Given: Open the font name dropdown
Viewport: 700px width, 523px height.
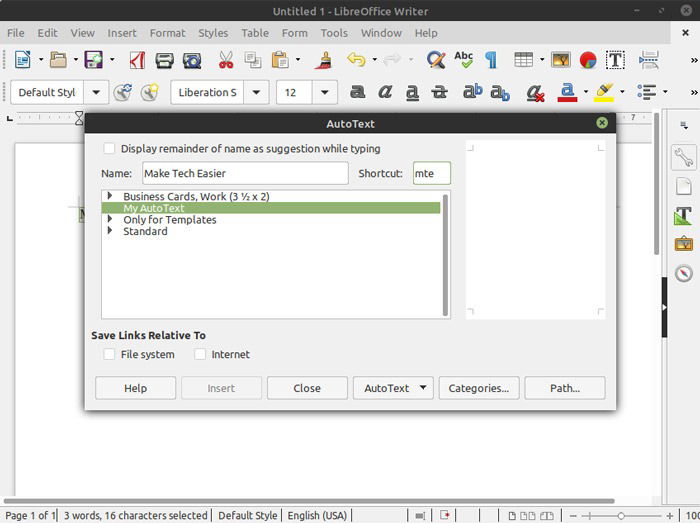Looking at the screenshot, I should 256,92.
